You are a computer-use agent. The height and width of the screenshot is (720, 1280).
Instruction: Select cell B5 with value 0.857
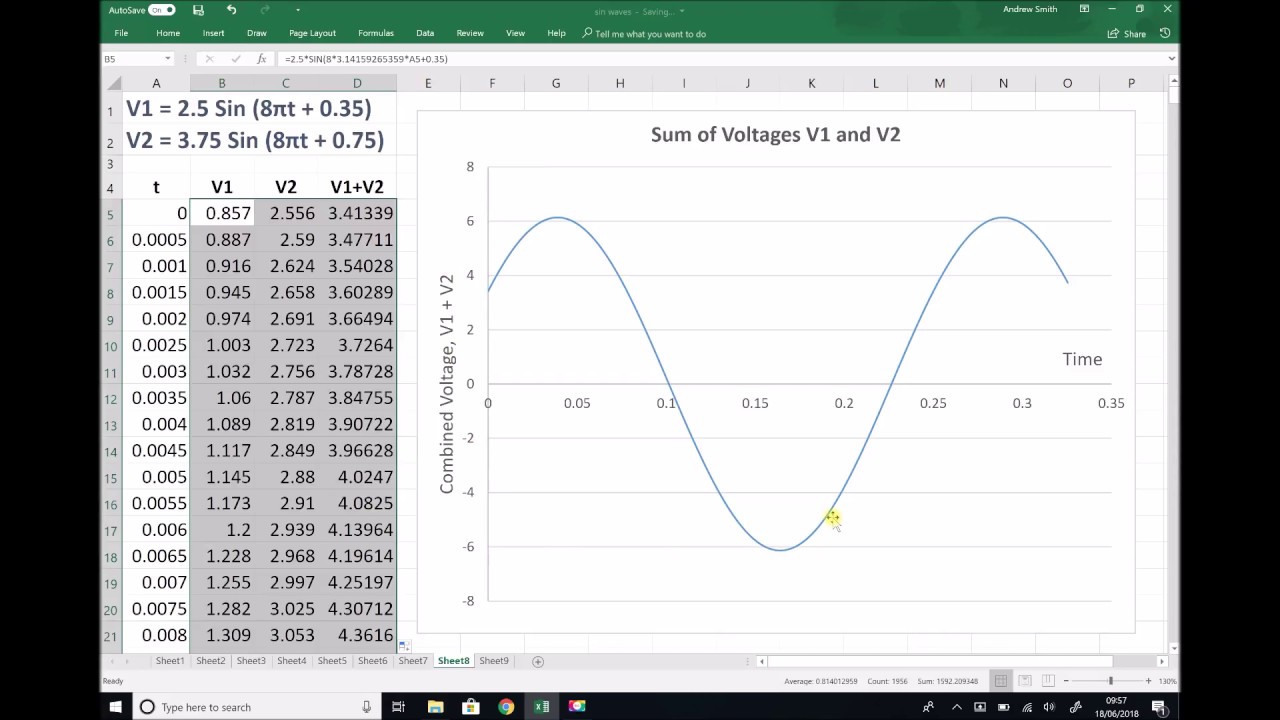click(222, 213)
